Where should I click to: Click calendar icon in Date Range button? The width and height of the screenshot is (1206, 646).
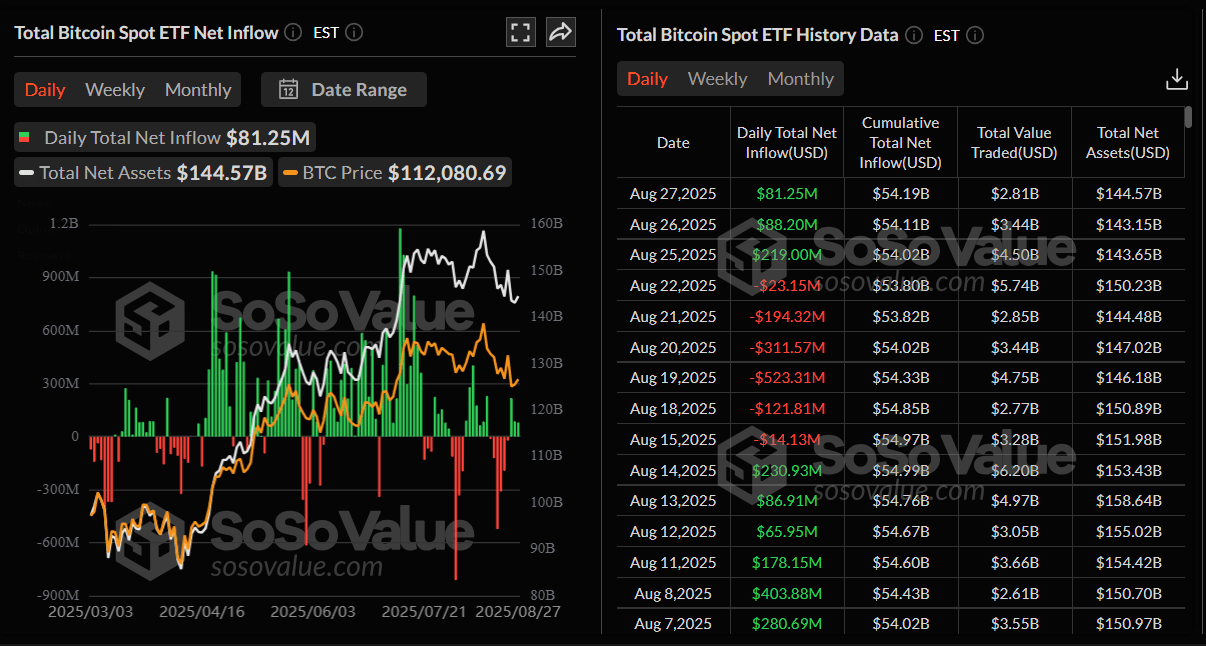[288, 89]
